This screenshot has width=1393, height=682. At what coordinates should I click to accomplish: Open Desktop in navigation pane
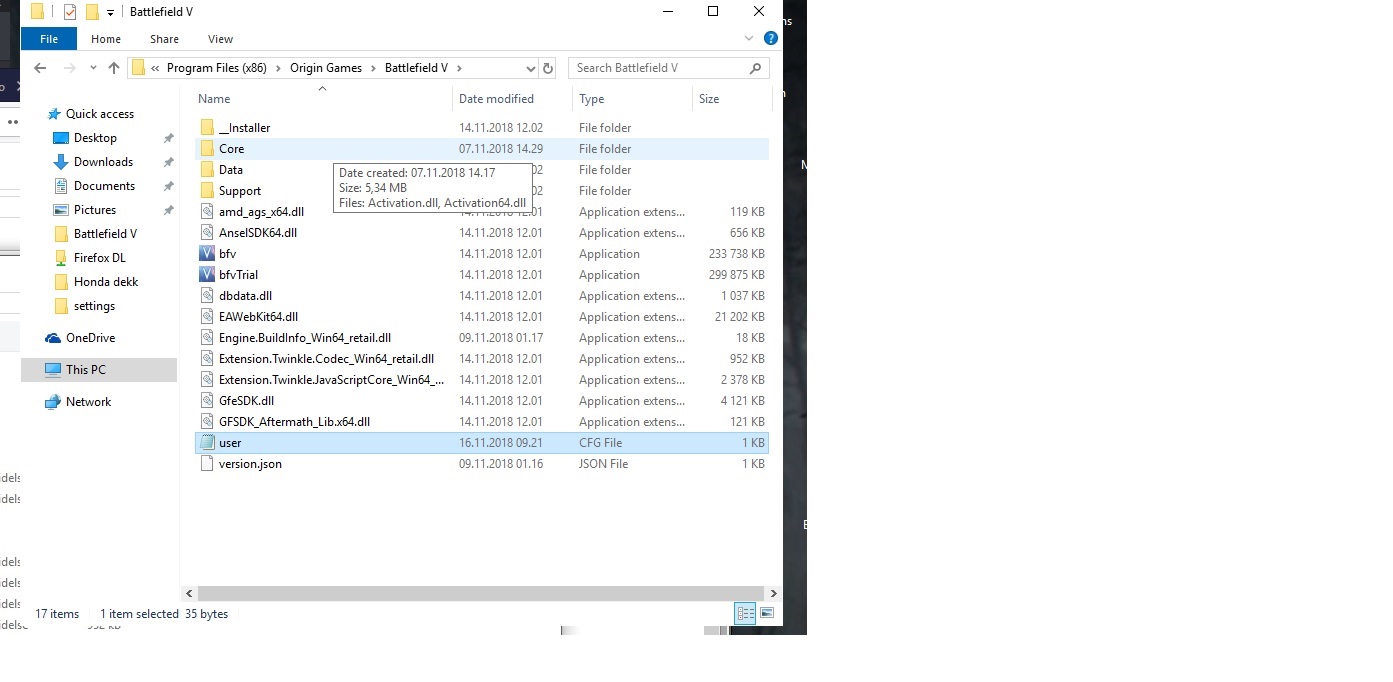pyautogui.click(x=95, y=138)
